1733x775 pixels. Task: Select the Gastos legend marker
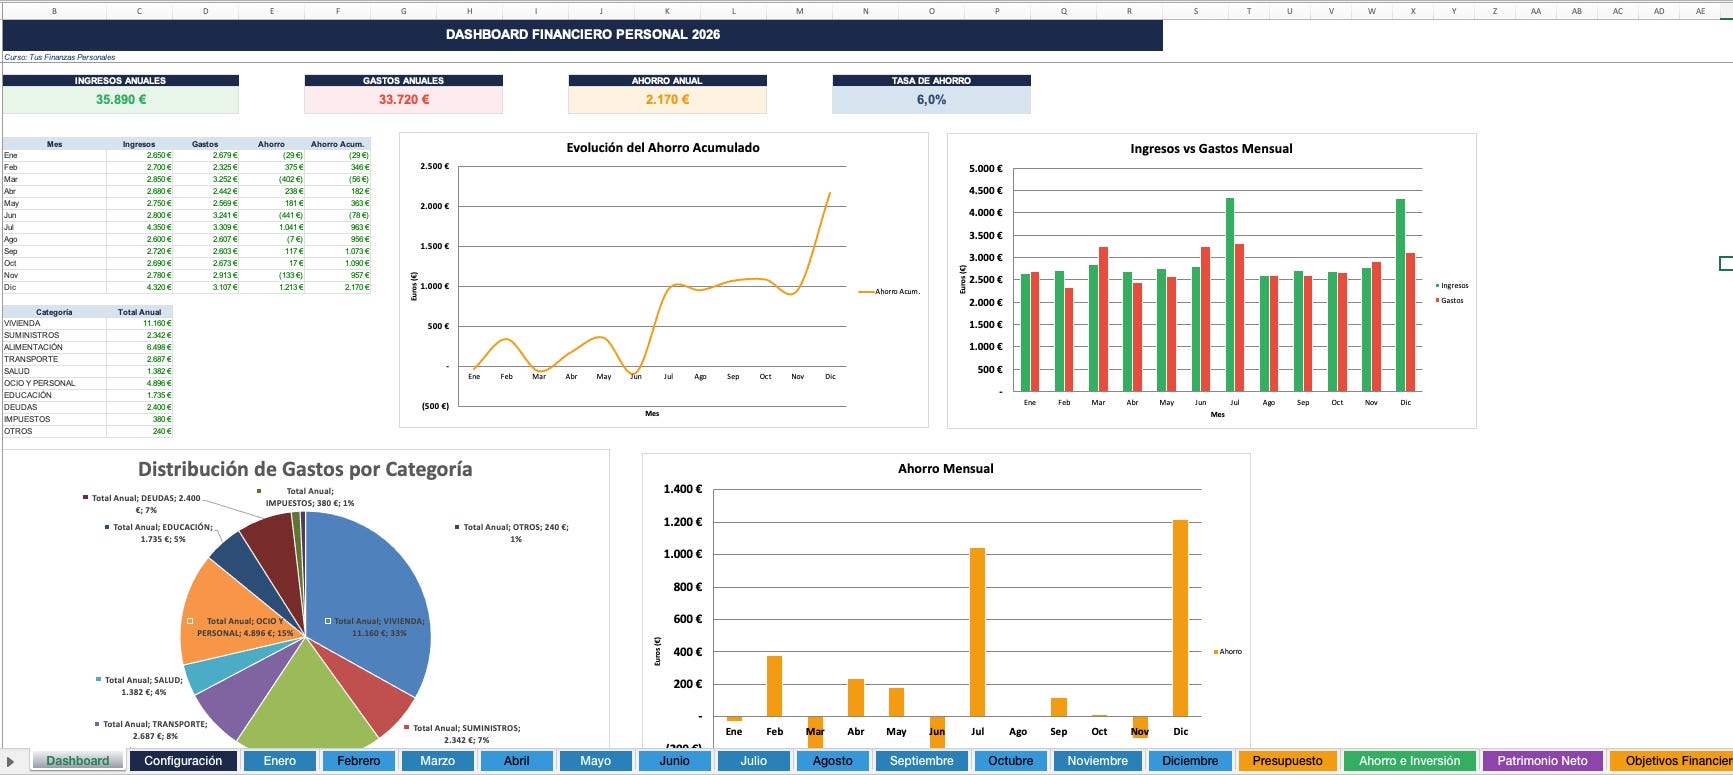coord(1437,300)
